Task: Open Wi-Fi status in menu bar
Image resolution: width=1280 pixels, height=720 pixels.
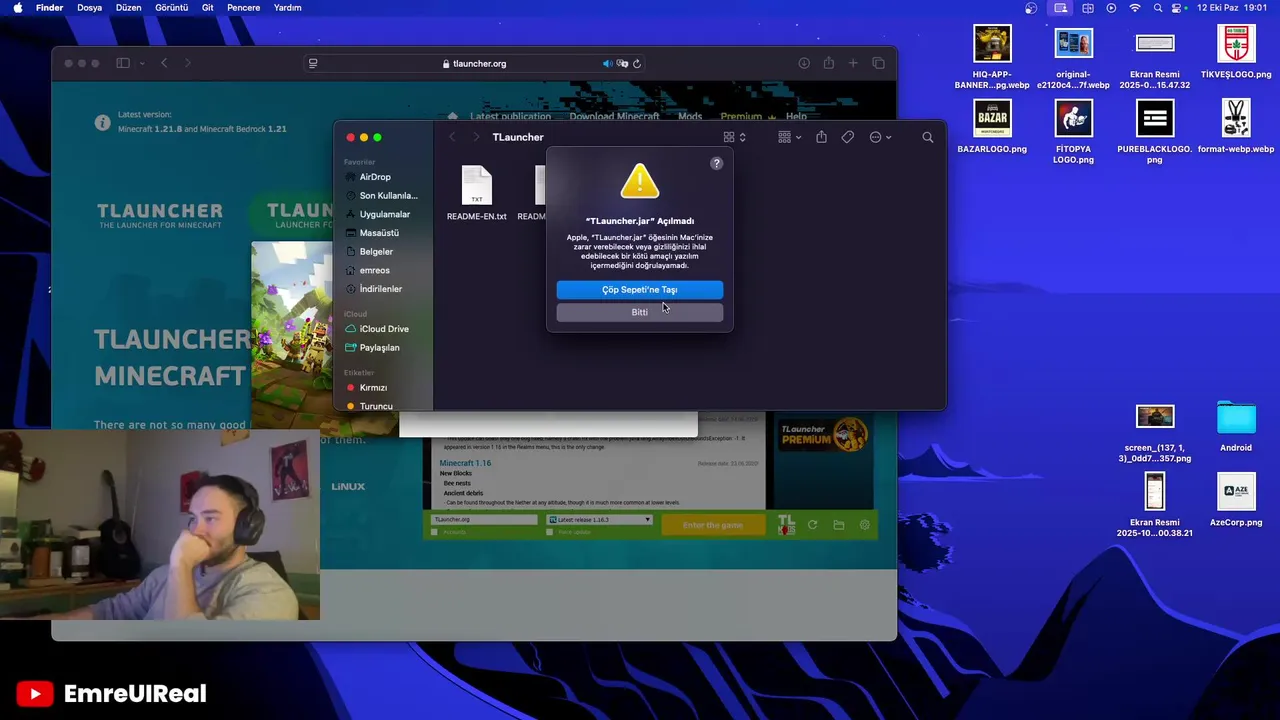Action: click(1135, 7)
